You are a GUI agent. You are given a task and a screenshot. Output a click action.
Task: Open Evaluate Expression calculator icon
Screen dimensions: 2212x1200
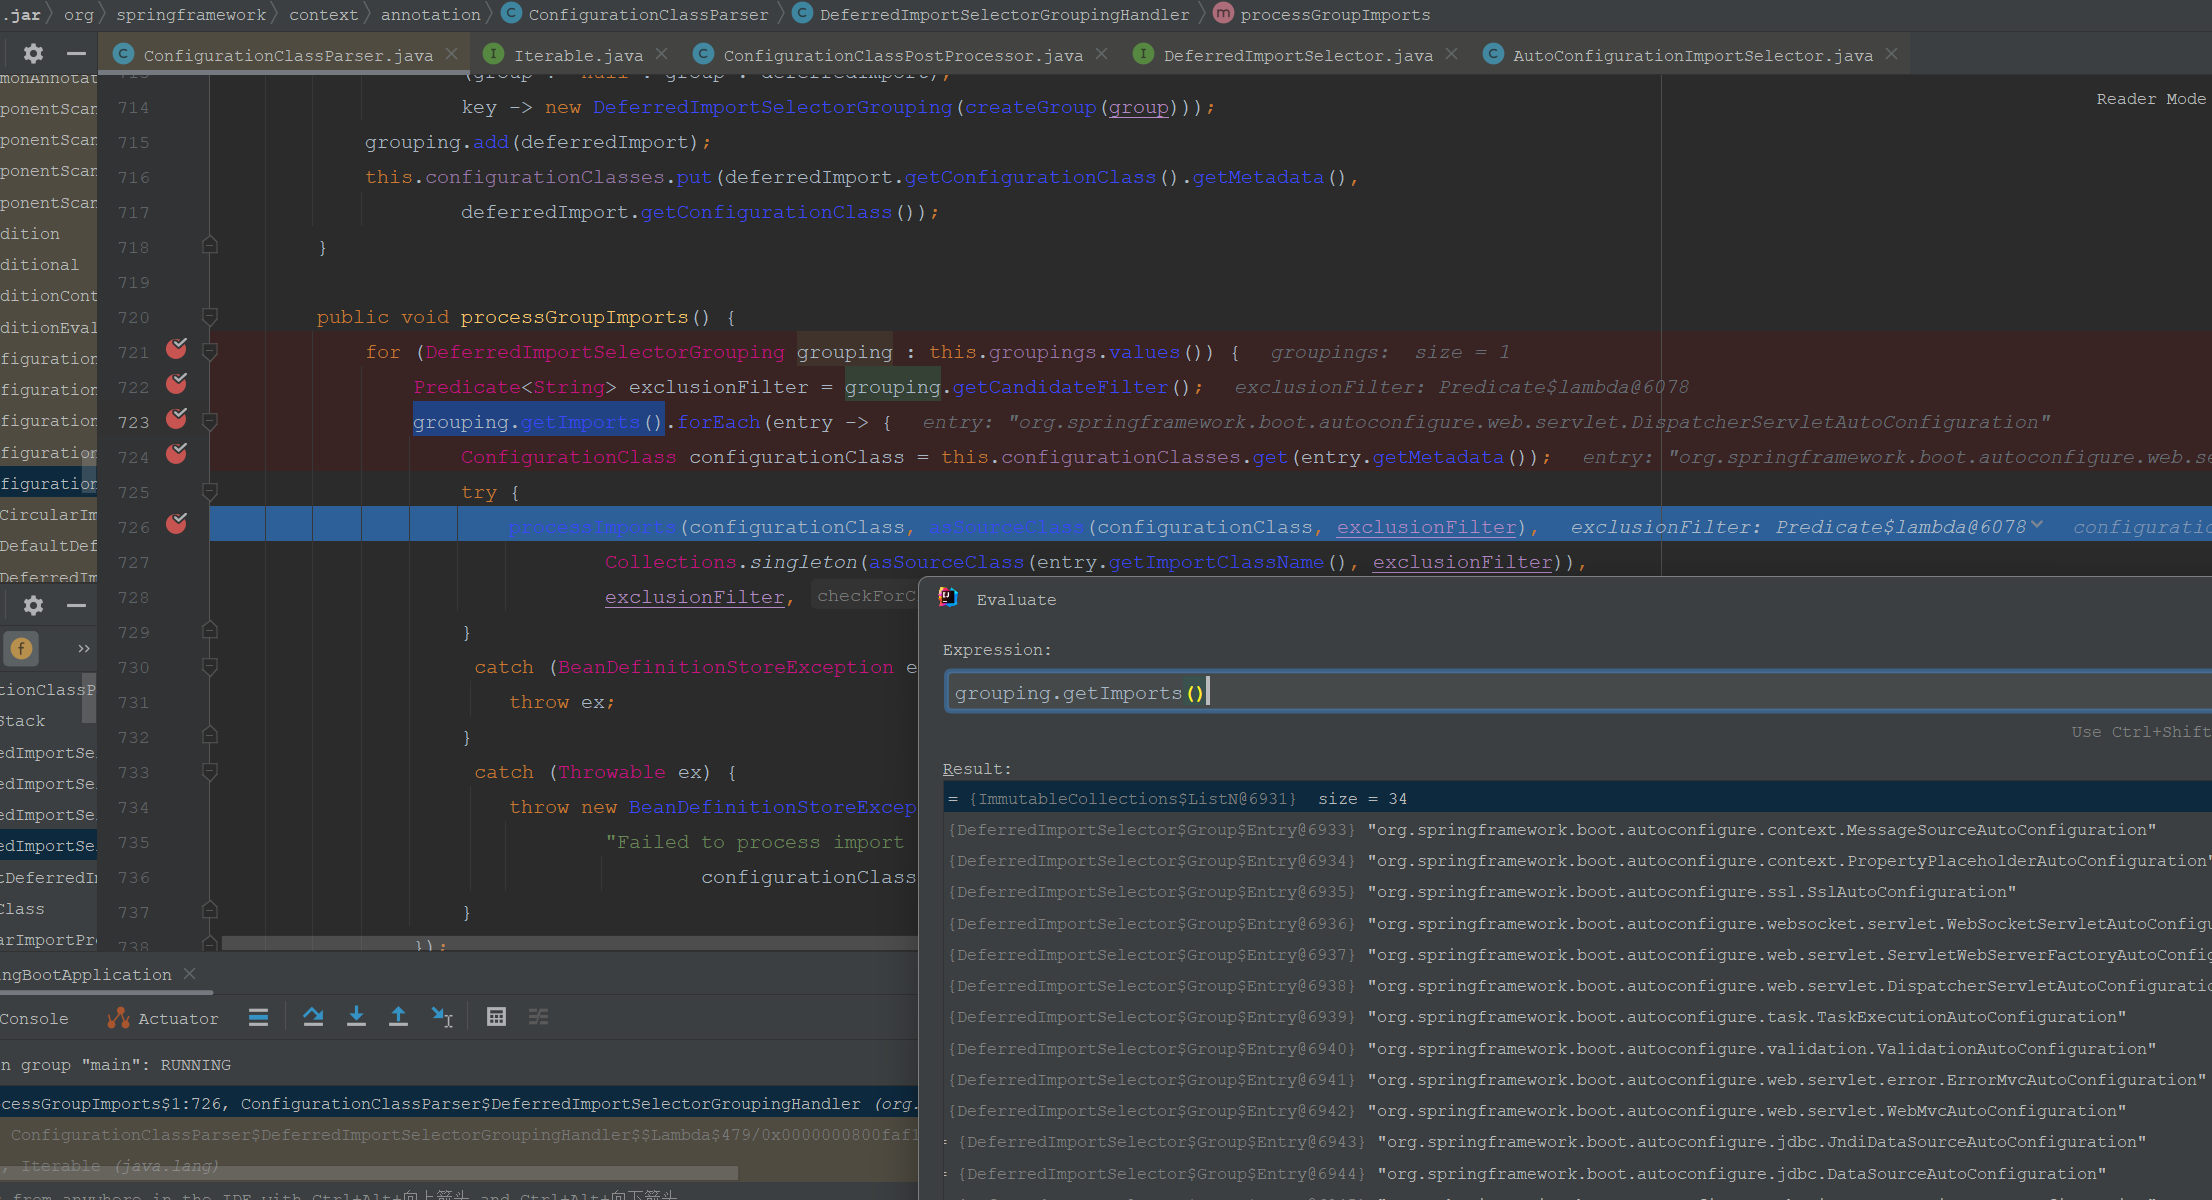[496, 1017]
